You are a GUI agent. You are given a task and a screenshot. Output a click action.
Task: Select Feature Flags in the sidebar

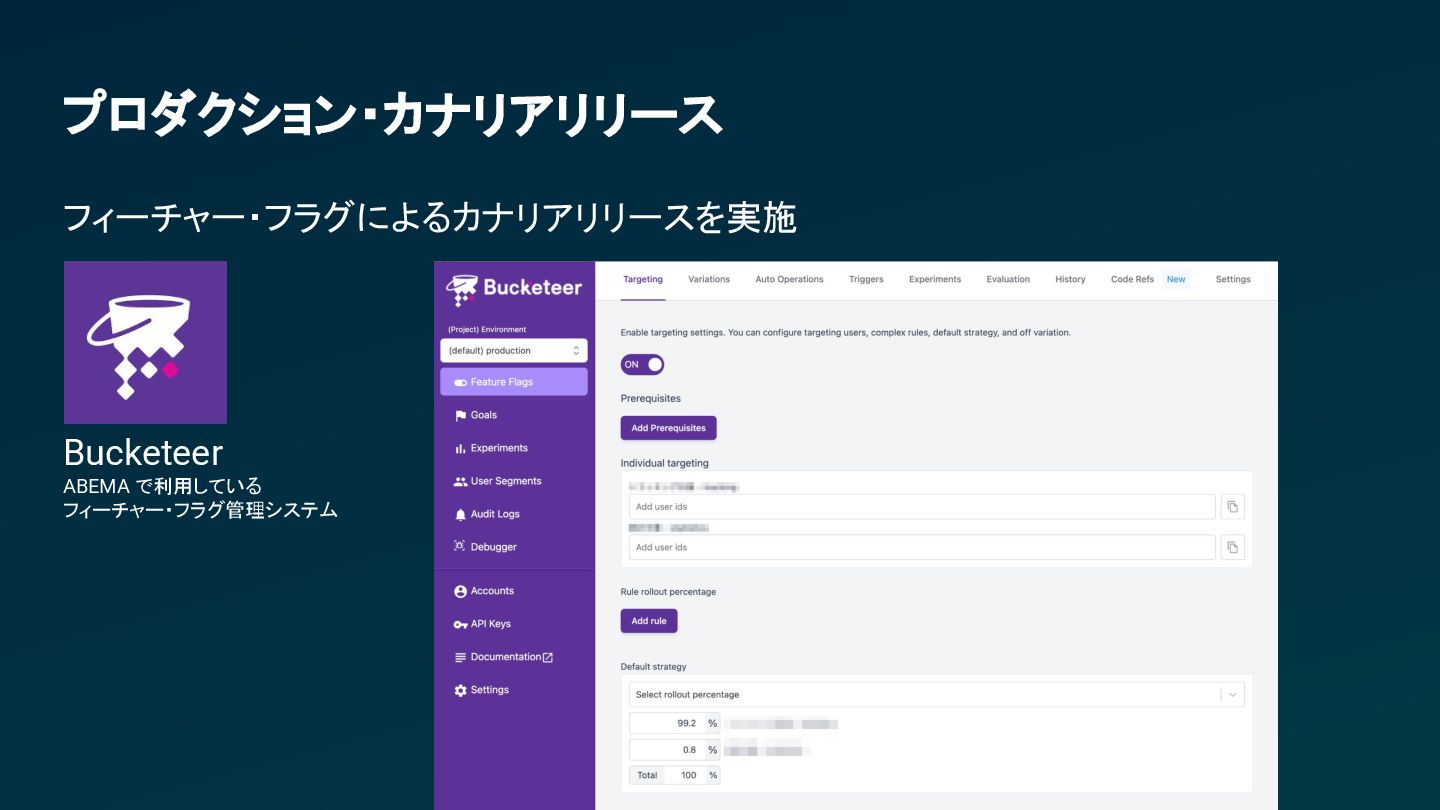pyautogui.click(x=514, y=382)
